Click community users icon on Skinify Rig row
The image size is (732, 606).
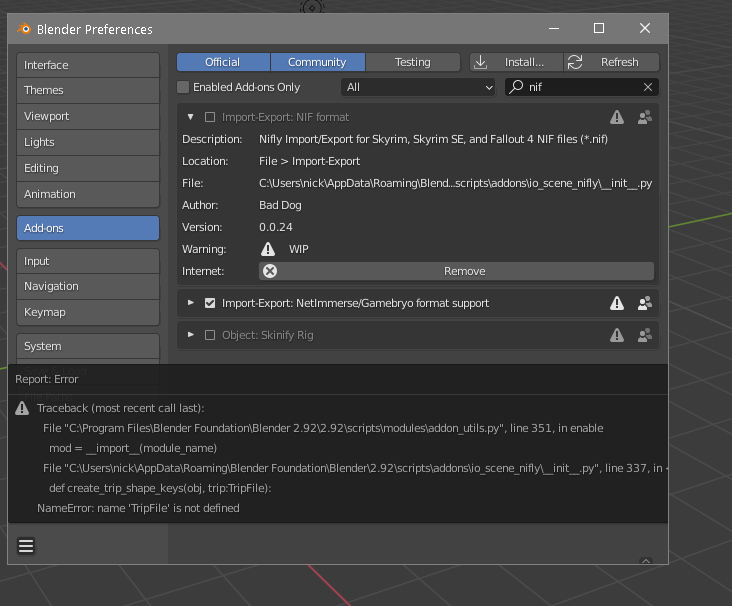coord(645,335)
